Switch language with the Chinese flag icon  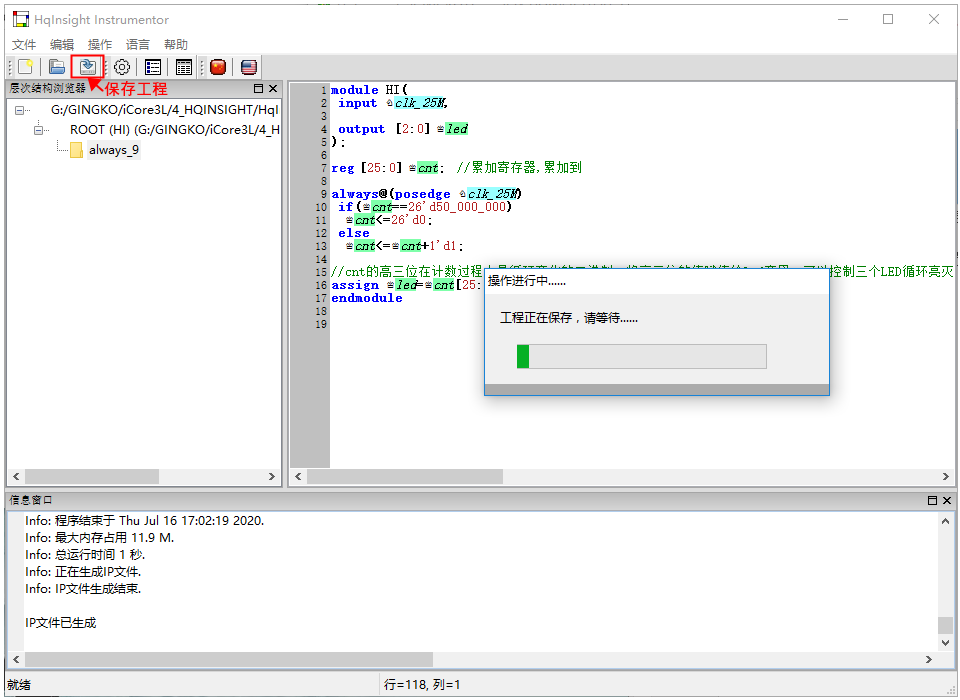218,67
